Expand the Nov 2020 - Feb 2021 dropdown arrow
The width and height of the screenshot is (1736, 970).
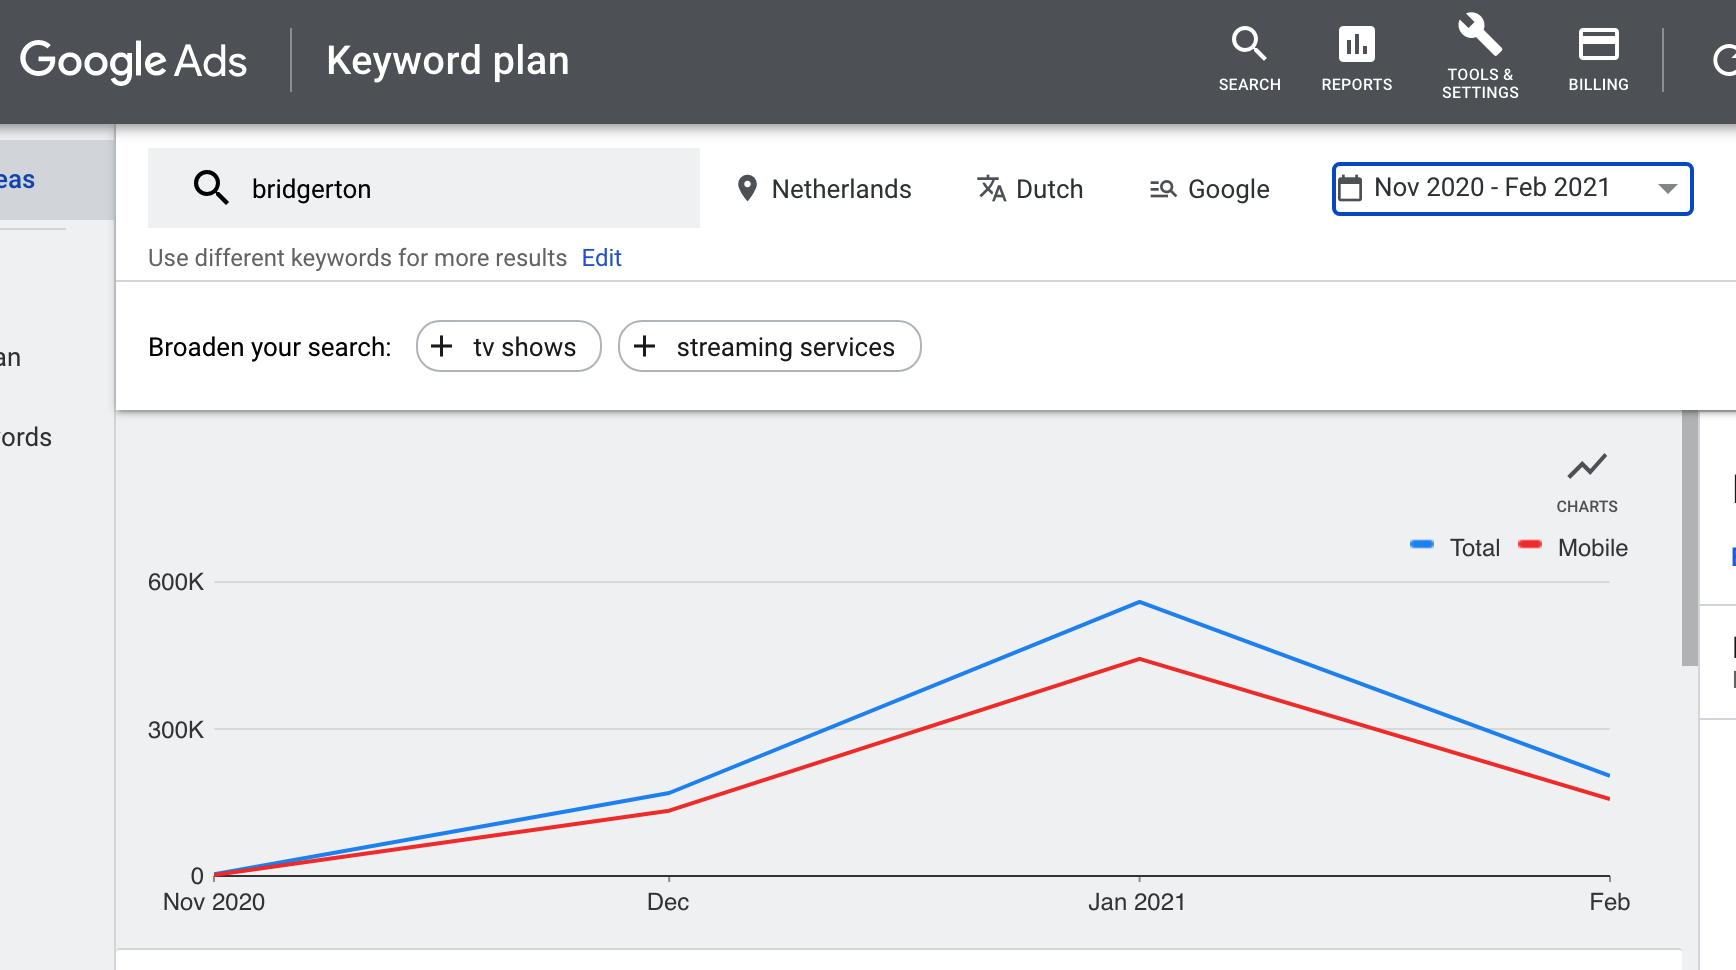(1667, 188)
